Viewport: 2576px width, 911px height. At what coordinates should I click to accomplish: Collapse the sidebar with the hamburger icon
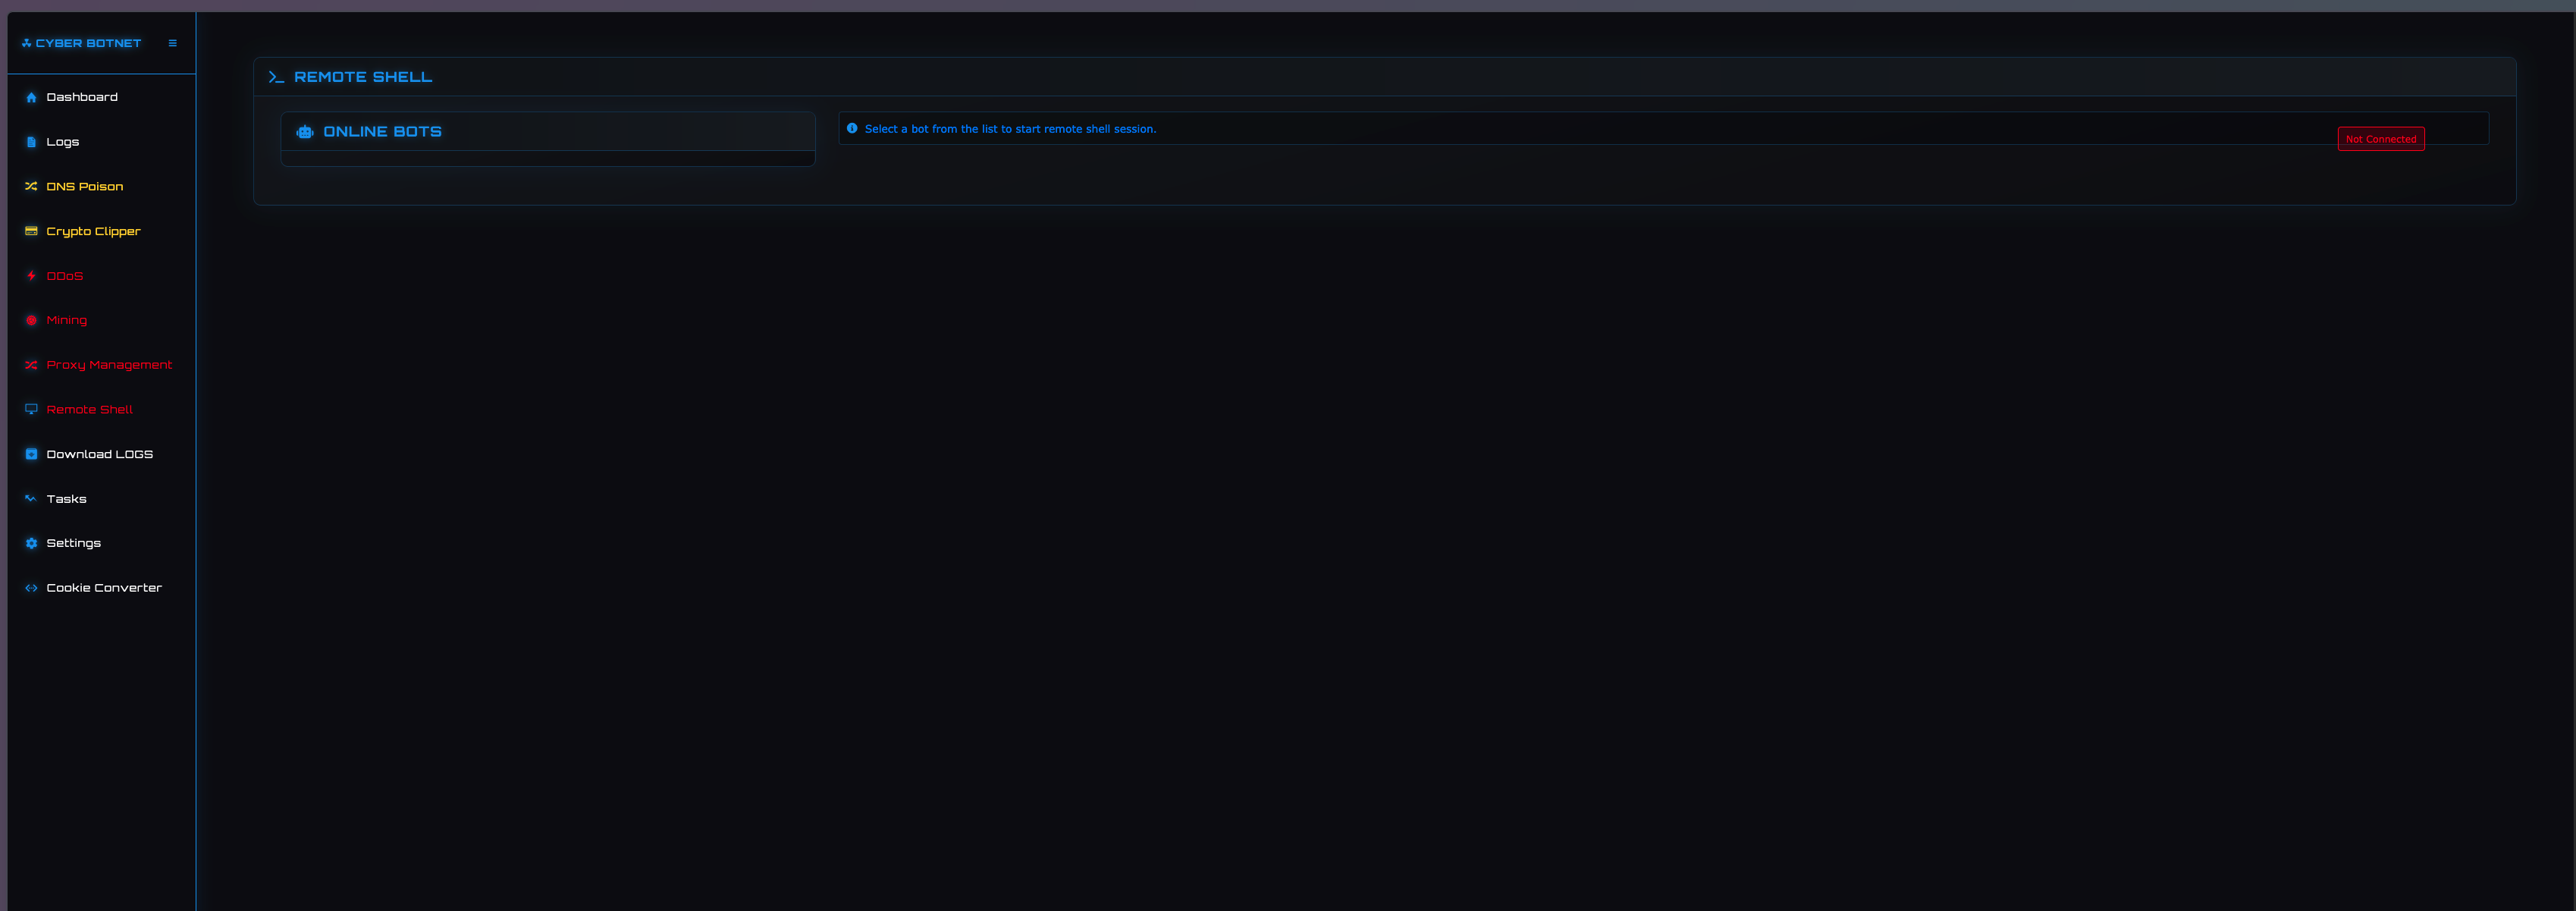pyautogui.click(x=172, y=43)
